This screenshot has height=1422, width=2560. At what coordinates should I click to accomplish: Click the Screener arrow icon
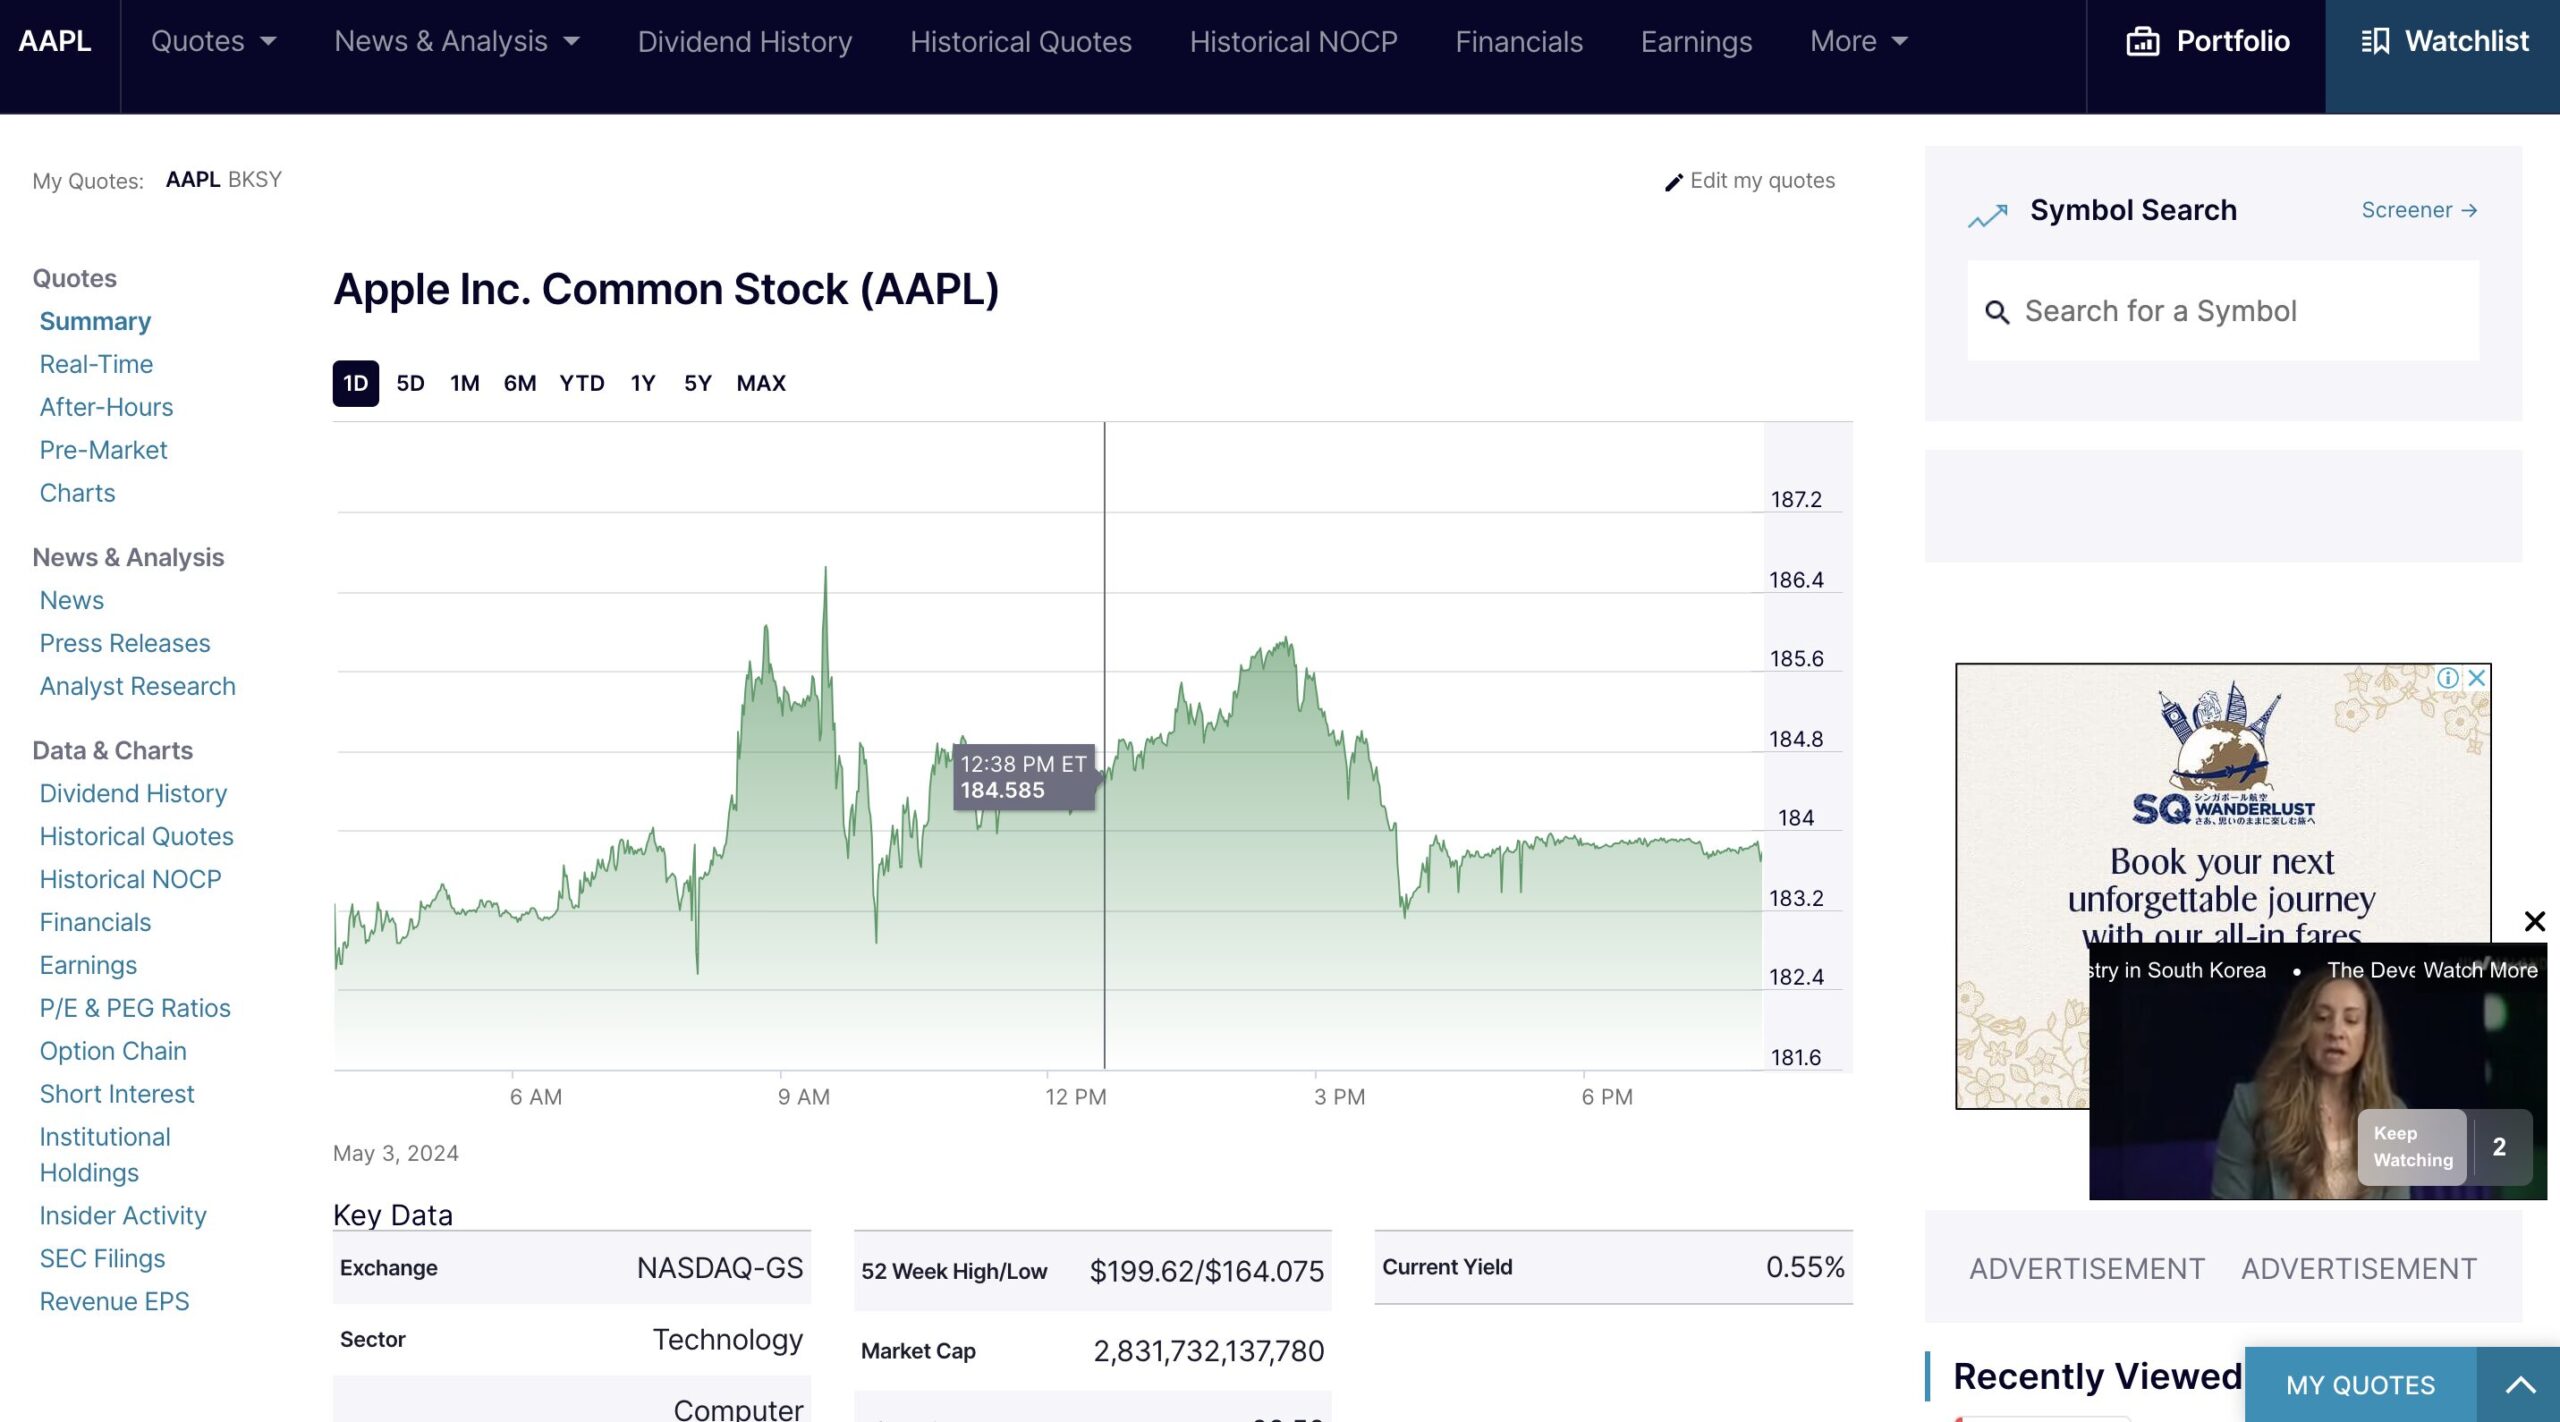point(2469,210)
